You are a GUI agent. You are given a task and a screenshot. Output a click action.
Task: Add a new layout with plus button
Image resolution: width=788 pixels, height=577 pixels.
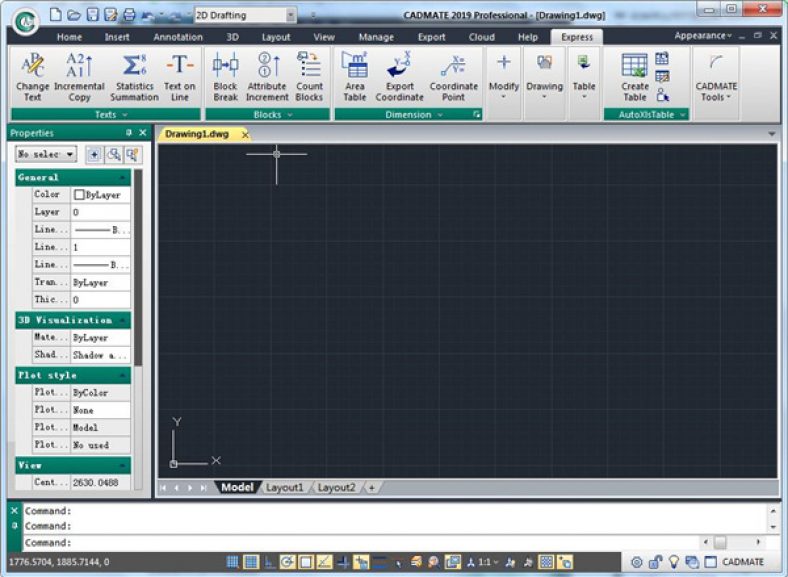coord(372,488)
